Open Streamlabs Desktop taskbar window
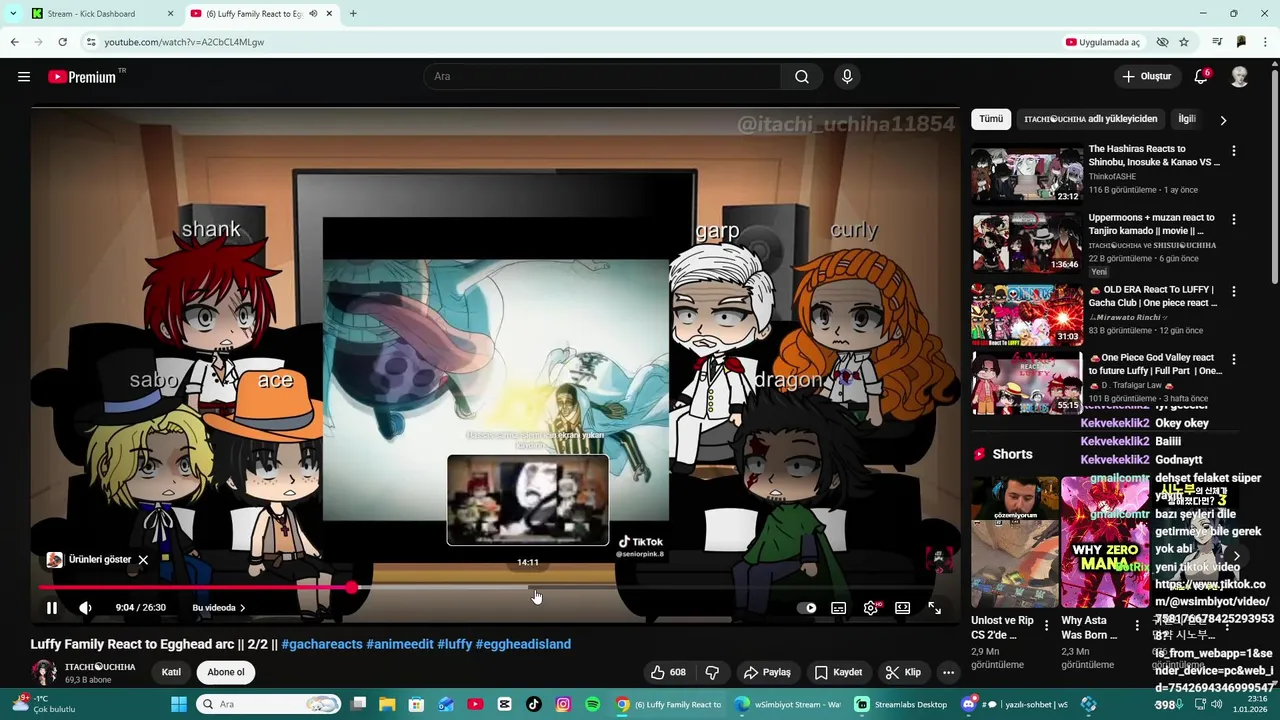 point(901,705)
